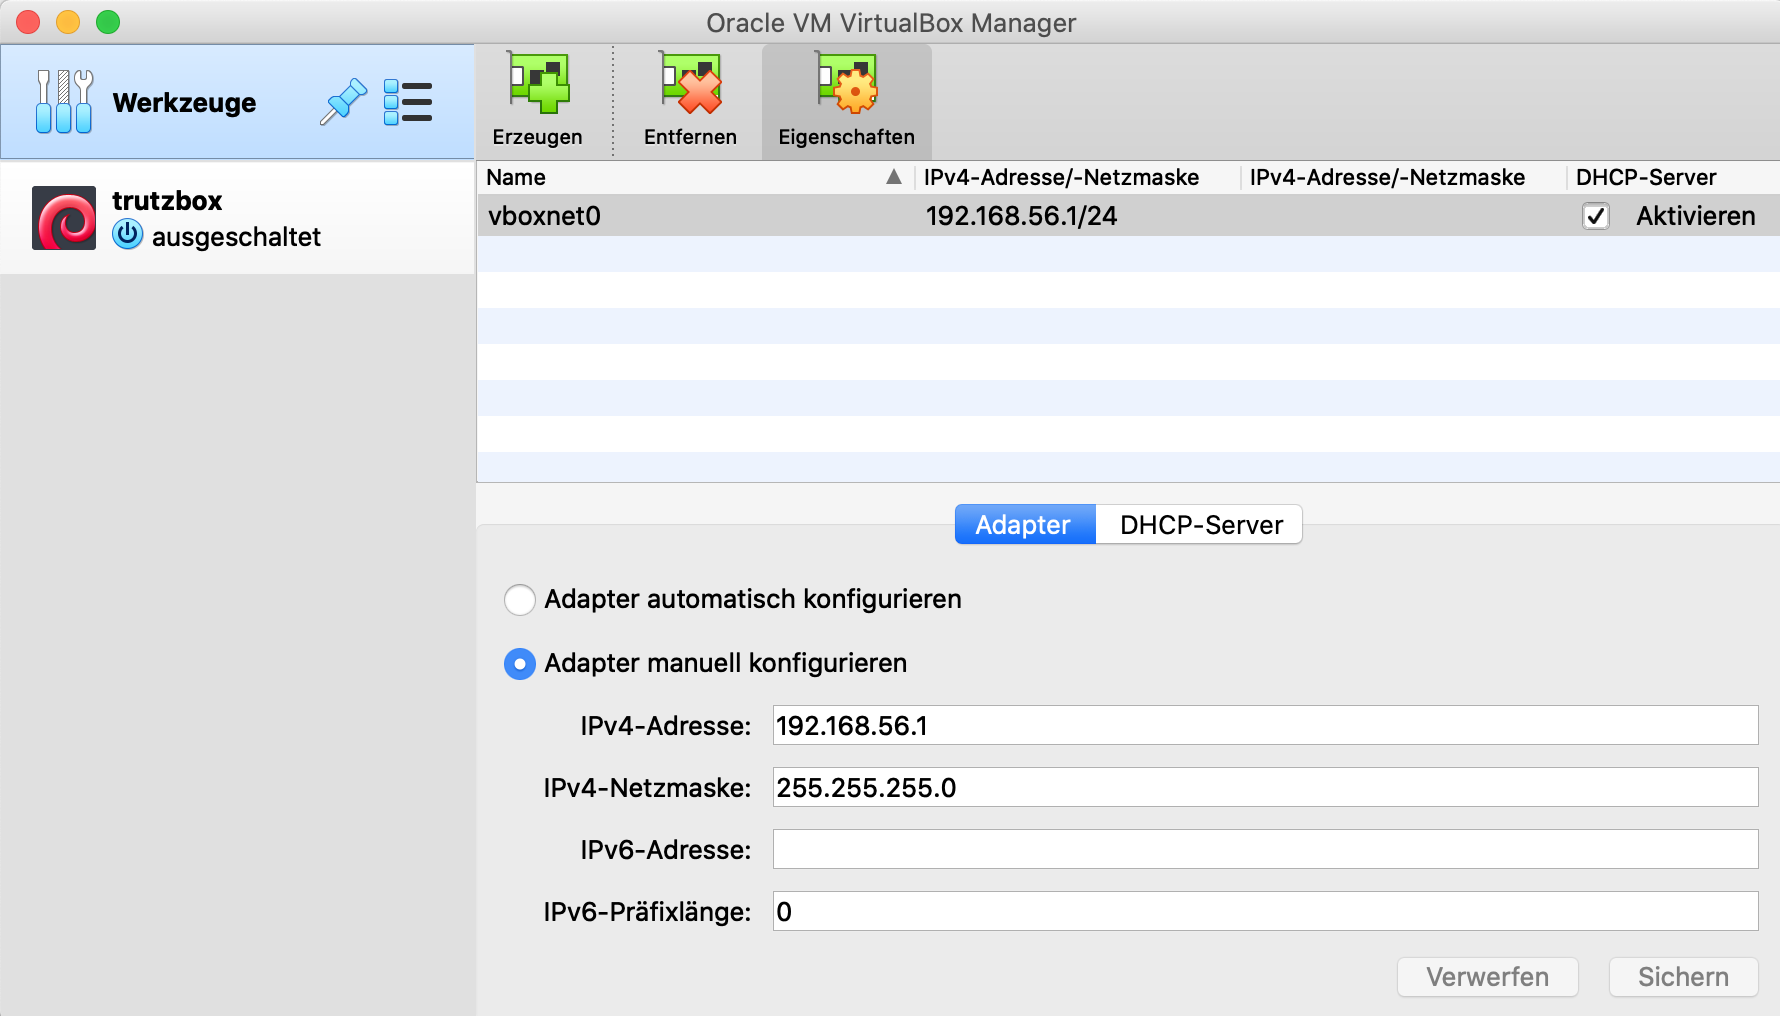
Task: Toggle the Eigenschaften properties icon
Action: (x=846, y=84)
